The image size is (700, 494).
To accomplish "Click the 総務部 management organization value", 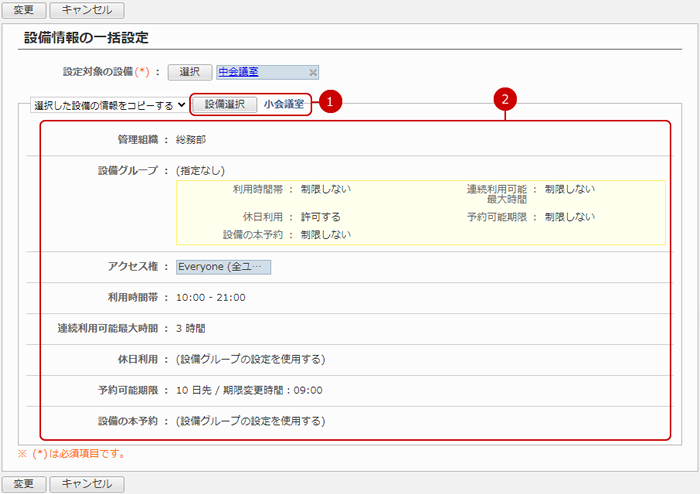I will (x=191, y=139).
